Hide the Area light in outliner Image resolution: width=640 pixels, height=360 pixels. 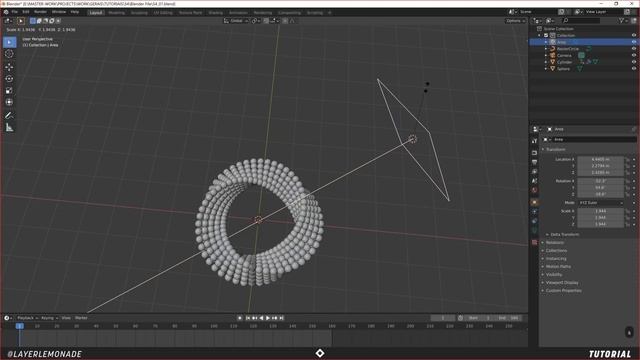(x=634, y=42)
